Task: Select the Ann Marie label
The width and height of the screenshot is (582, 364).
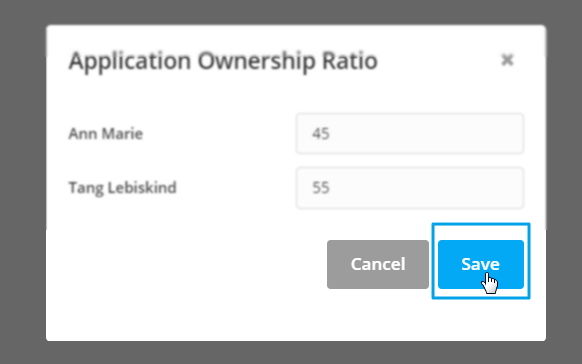Action: (x=106, y=134)
